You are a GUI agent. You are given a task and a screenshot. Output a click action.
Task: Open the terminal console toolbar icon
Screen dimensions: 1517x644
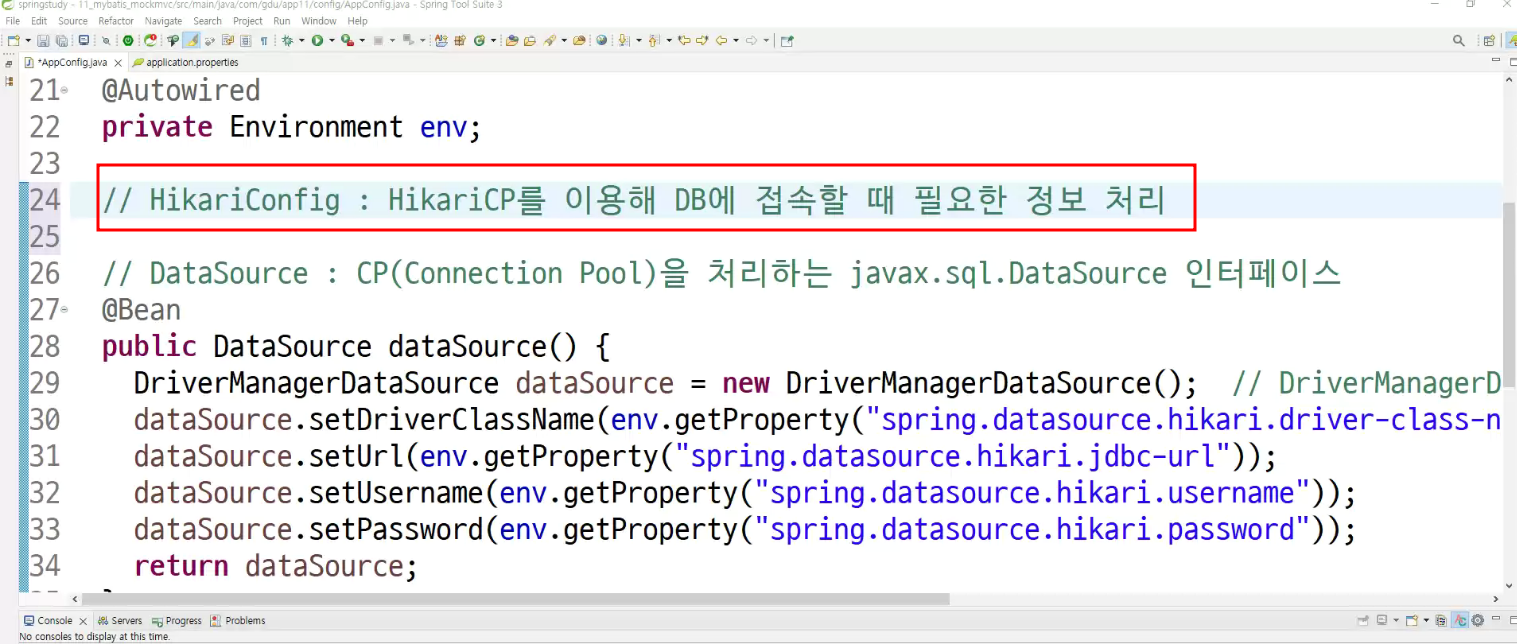click(x=83, y=40)
